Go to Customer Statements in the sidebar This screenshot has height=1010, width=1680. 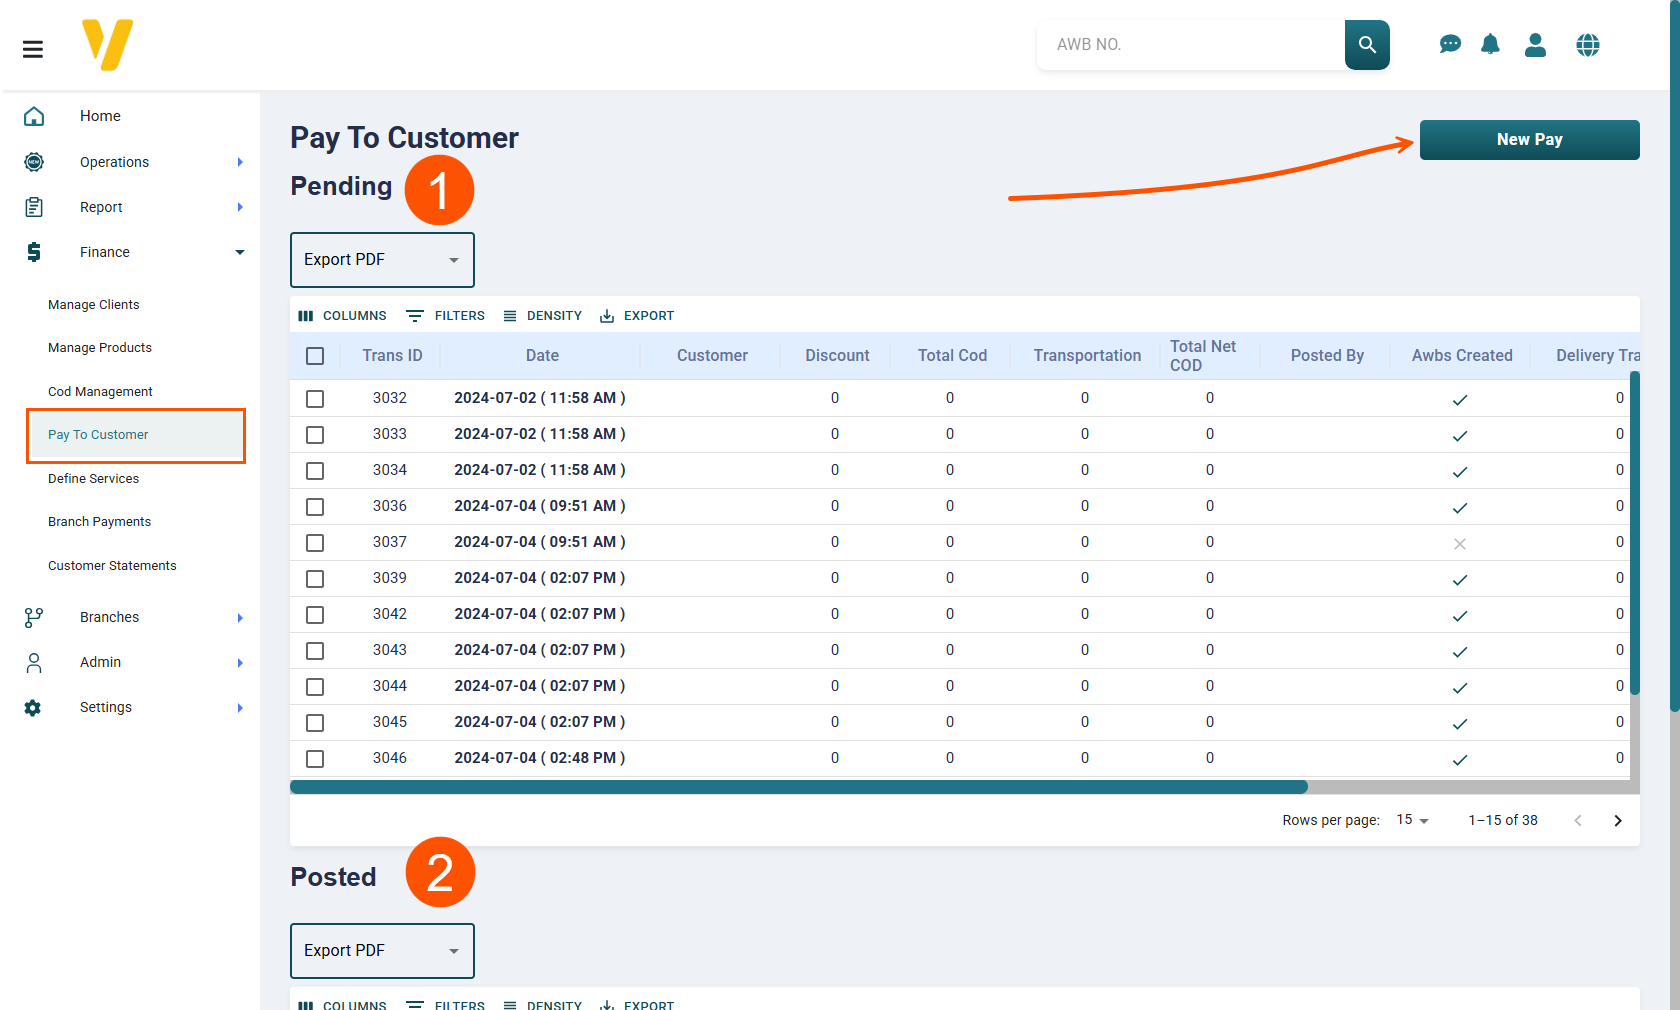click(x=112, y=566)
